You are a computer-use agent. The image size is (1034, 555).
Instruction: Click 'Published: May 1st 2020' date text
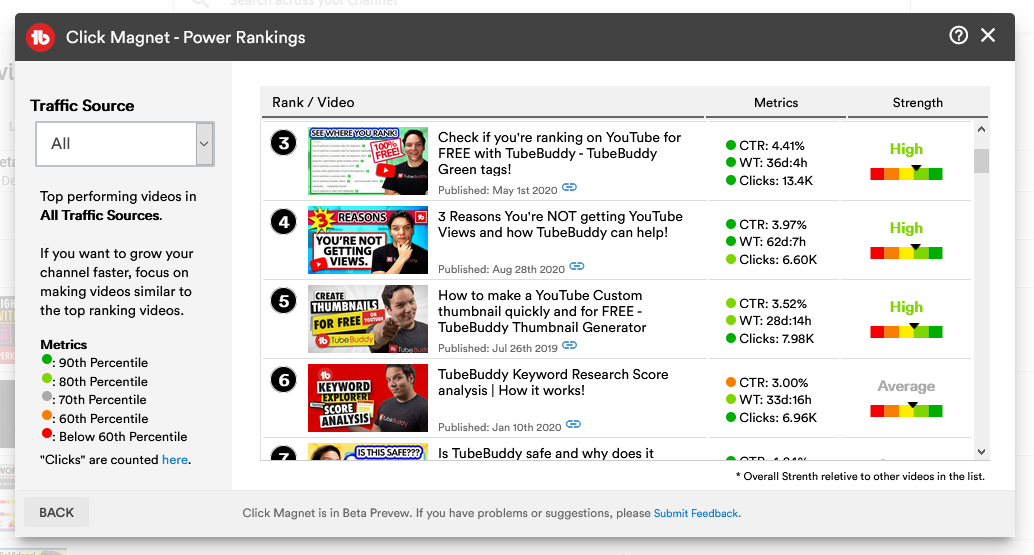pos(498,190)
